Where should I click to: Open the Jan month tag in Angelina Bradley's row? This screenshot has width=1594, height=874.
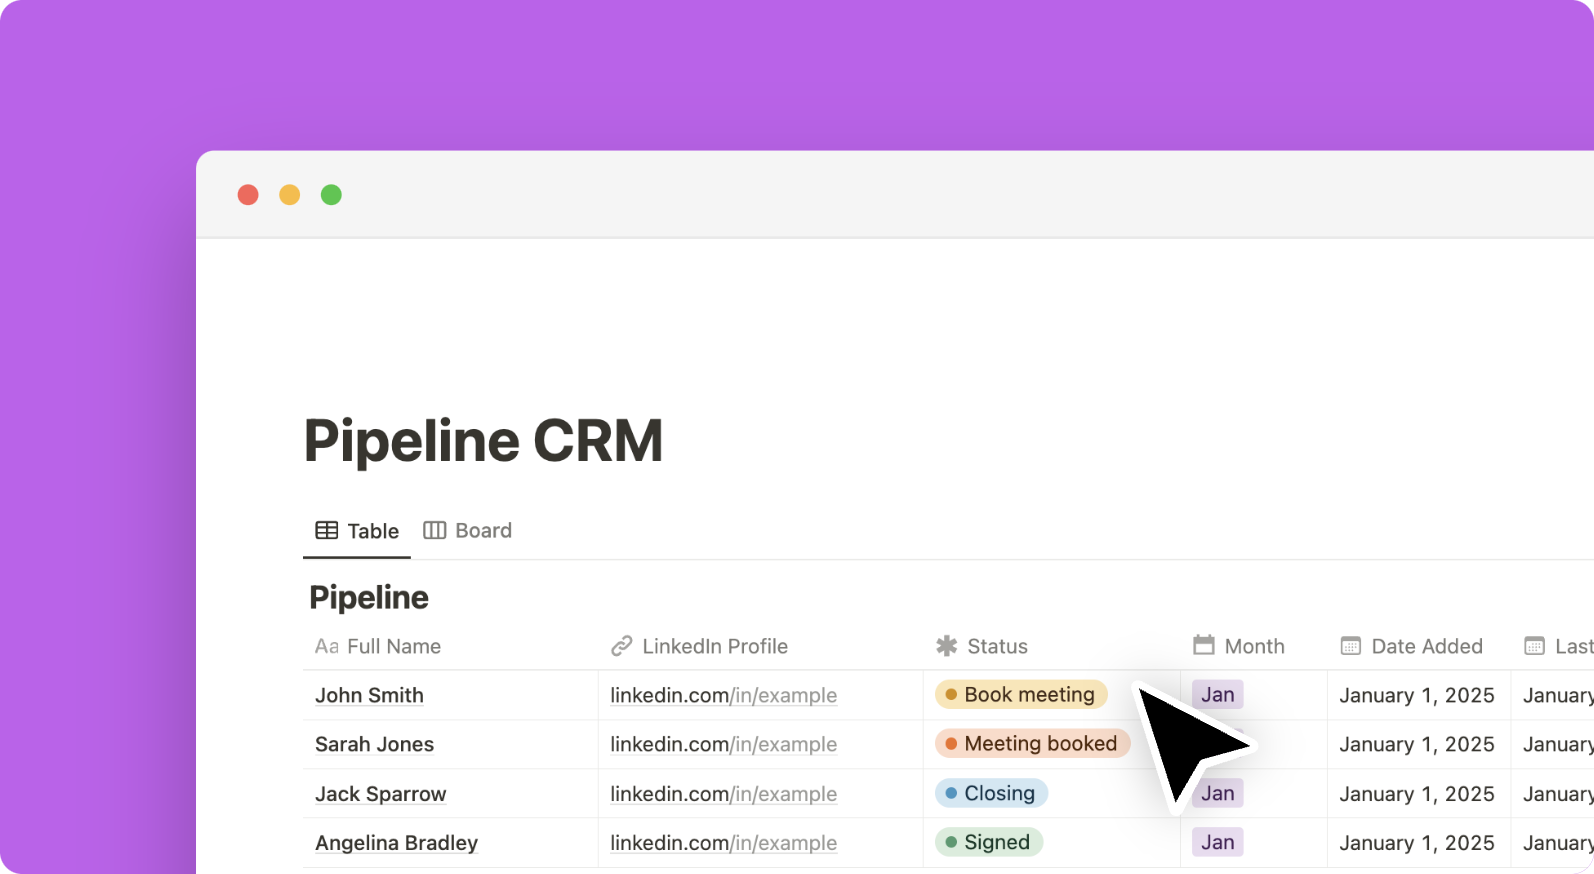click(1217, 842)
